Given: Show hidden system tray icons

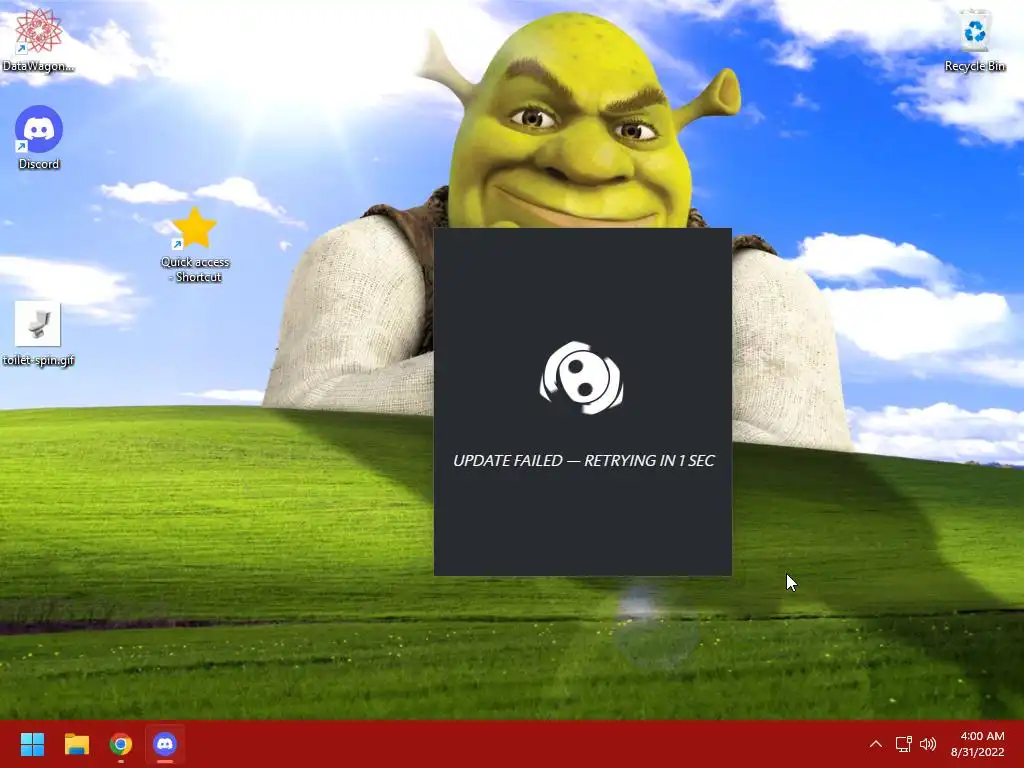Looking at the screenshot, I should click(876, 744).
